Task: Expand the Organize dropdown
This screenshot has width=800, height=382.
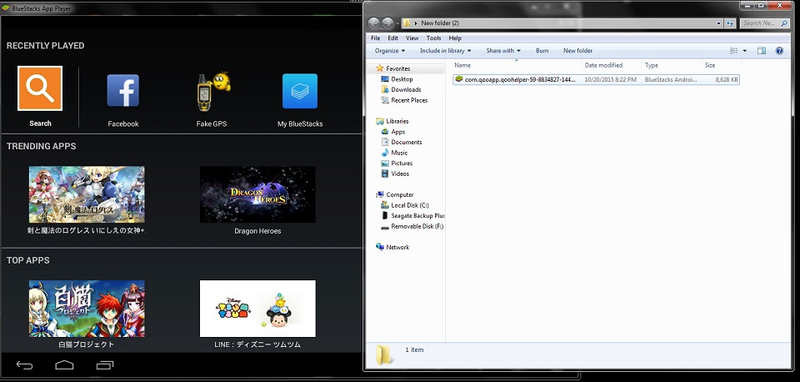Action: pos(390,50)
